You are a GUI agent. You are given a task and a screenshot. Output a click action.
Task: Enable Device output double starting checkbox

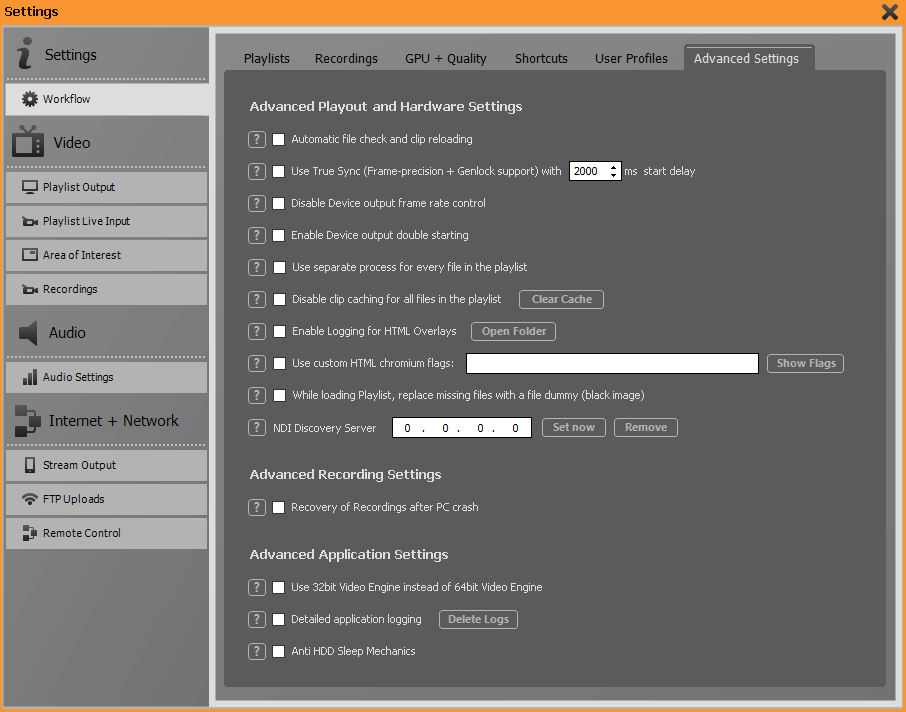pyautogui.click(x=279, y=235)
